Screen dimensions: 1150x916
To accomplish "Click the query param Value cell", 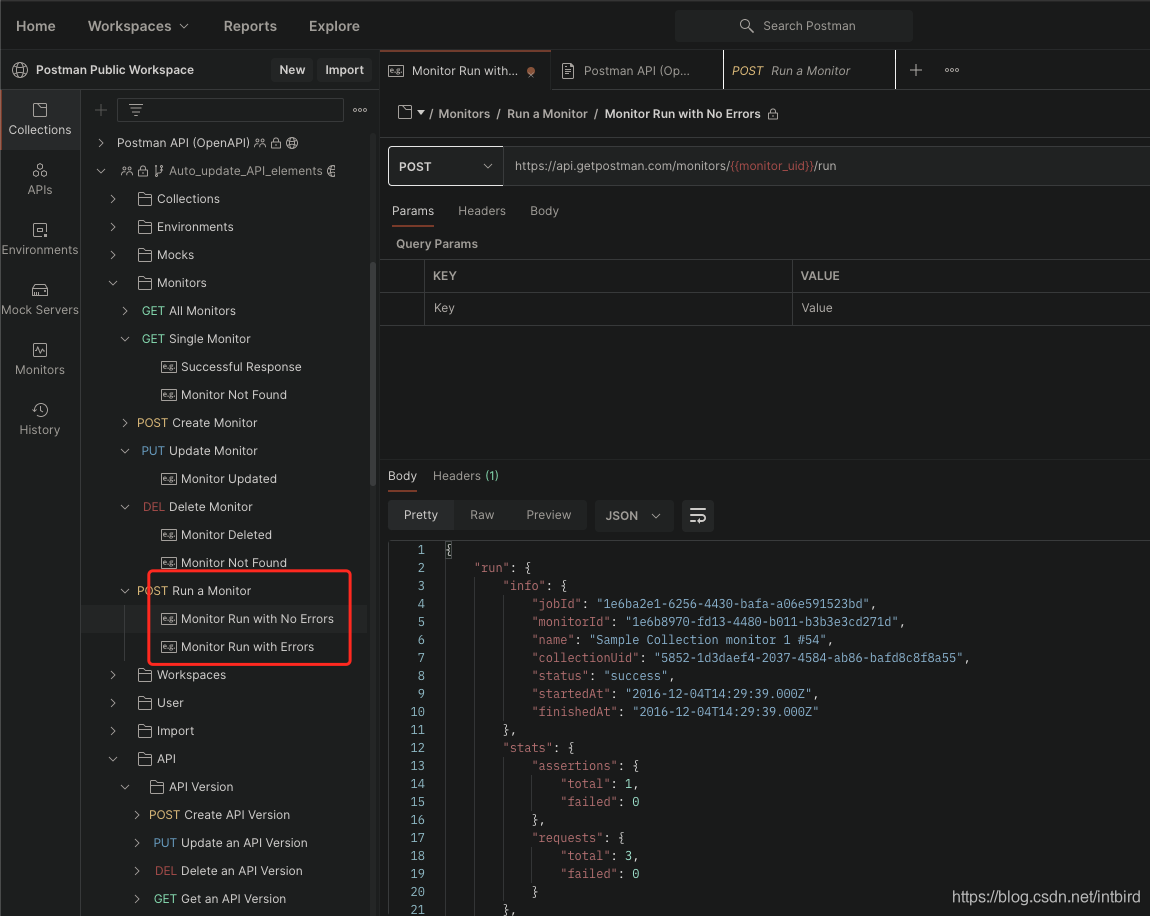I will (971, 308).
